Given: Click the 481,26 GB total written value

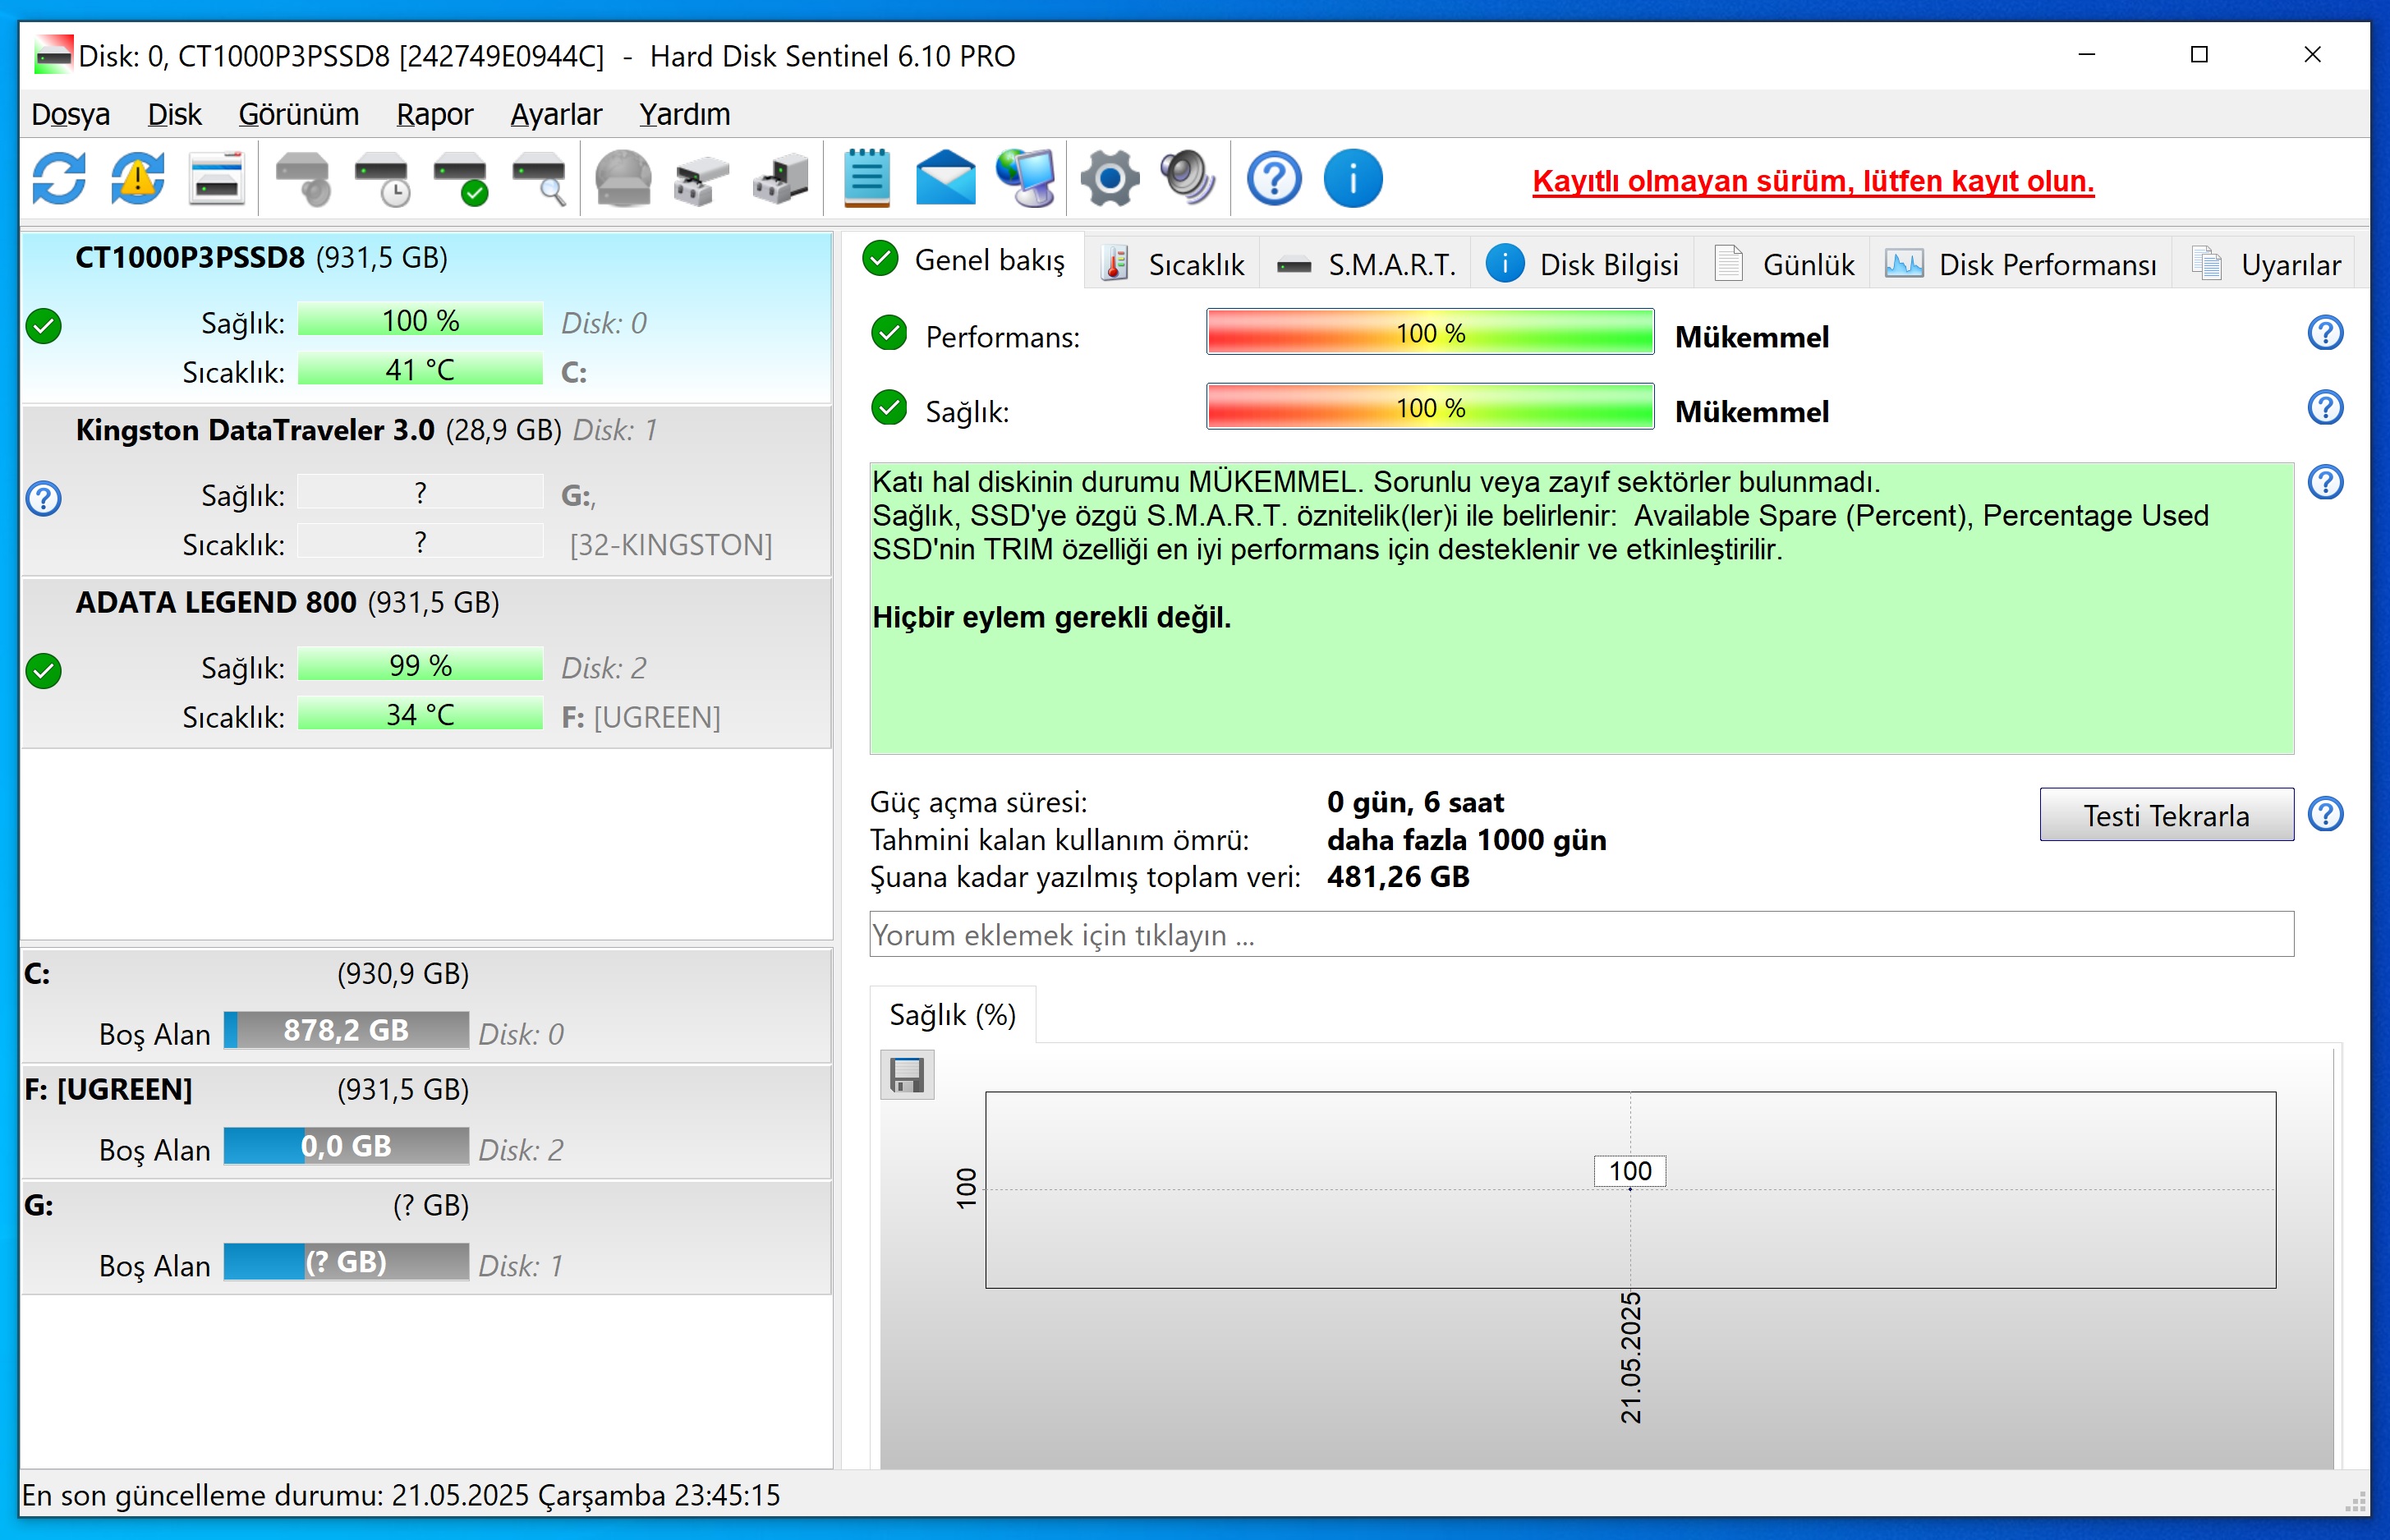Looking at the screenshot, I should [1398, 877].
